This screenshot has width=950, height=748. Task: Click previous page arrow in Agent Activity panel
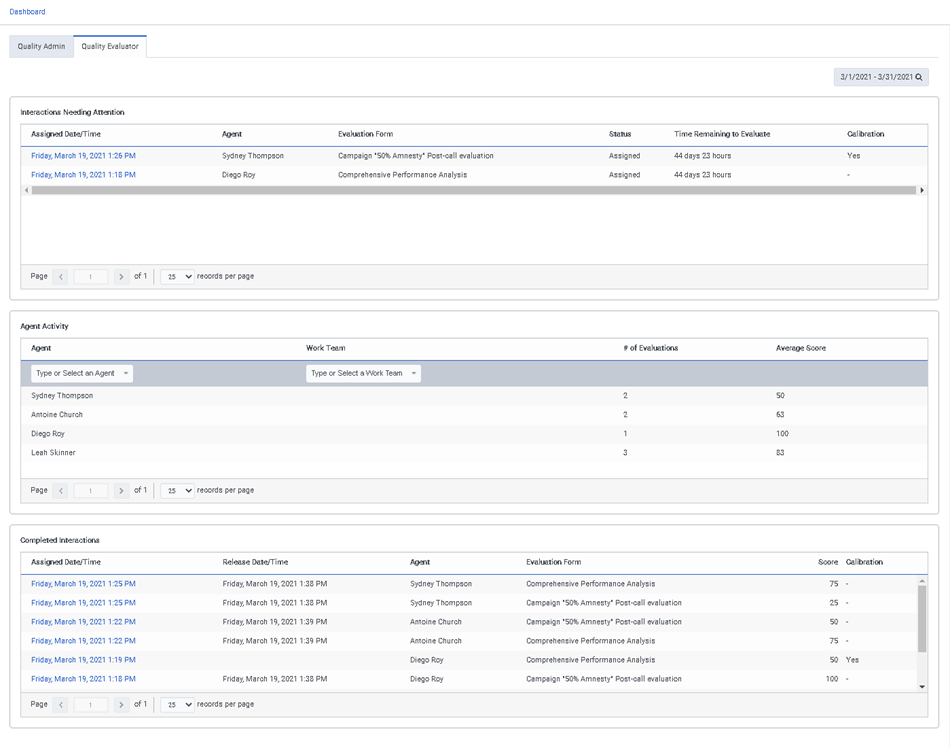[59, 490]
